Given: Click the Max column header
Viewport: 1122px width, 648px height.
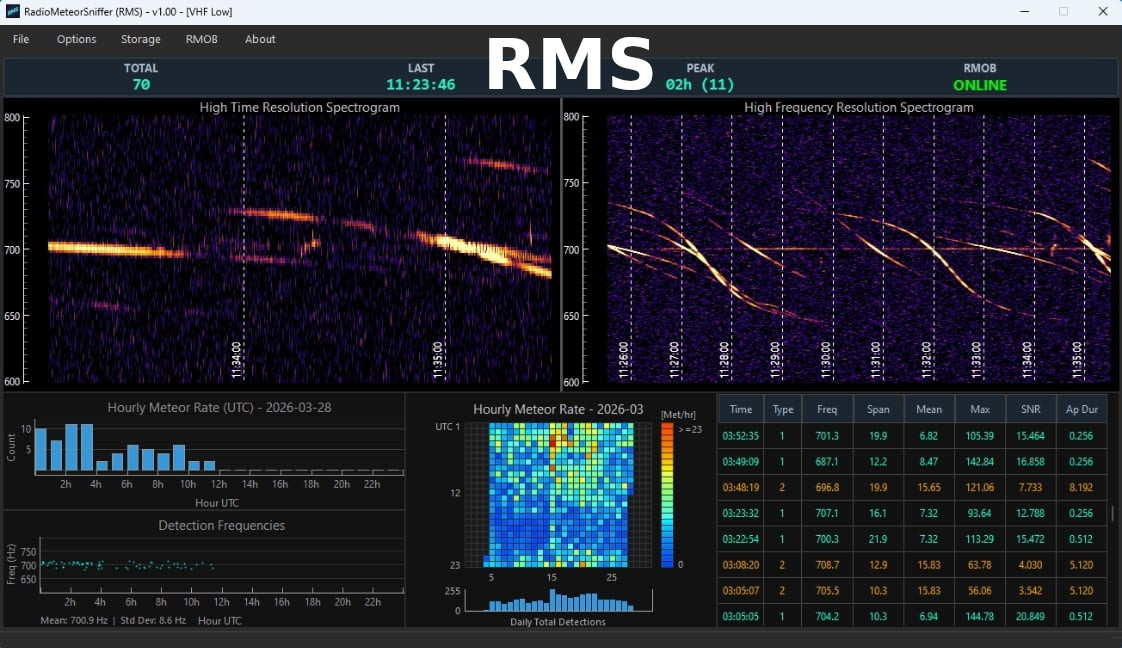Looking at the screenshot, I should pyautogui.click(x=980, y=409).
